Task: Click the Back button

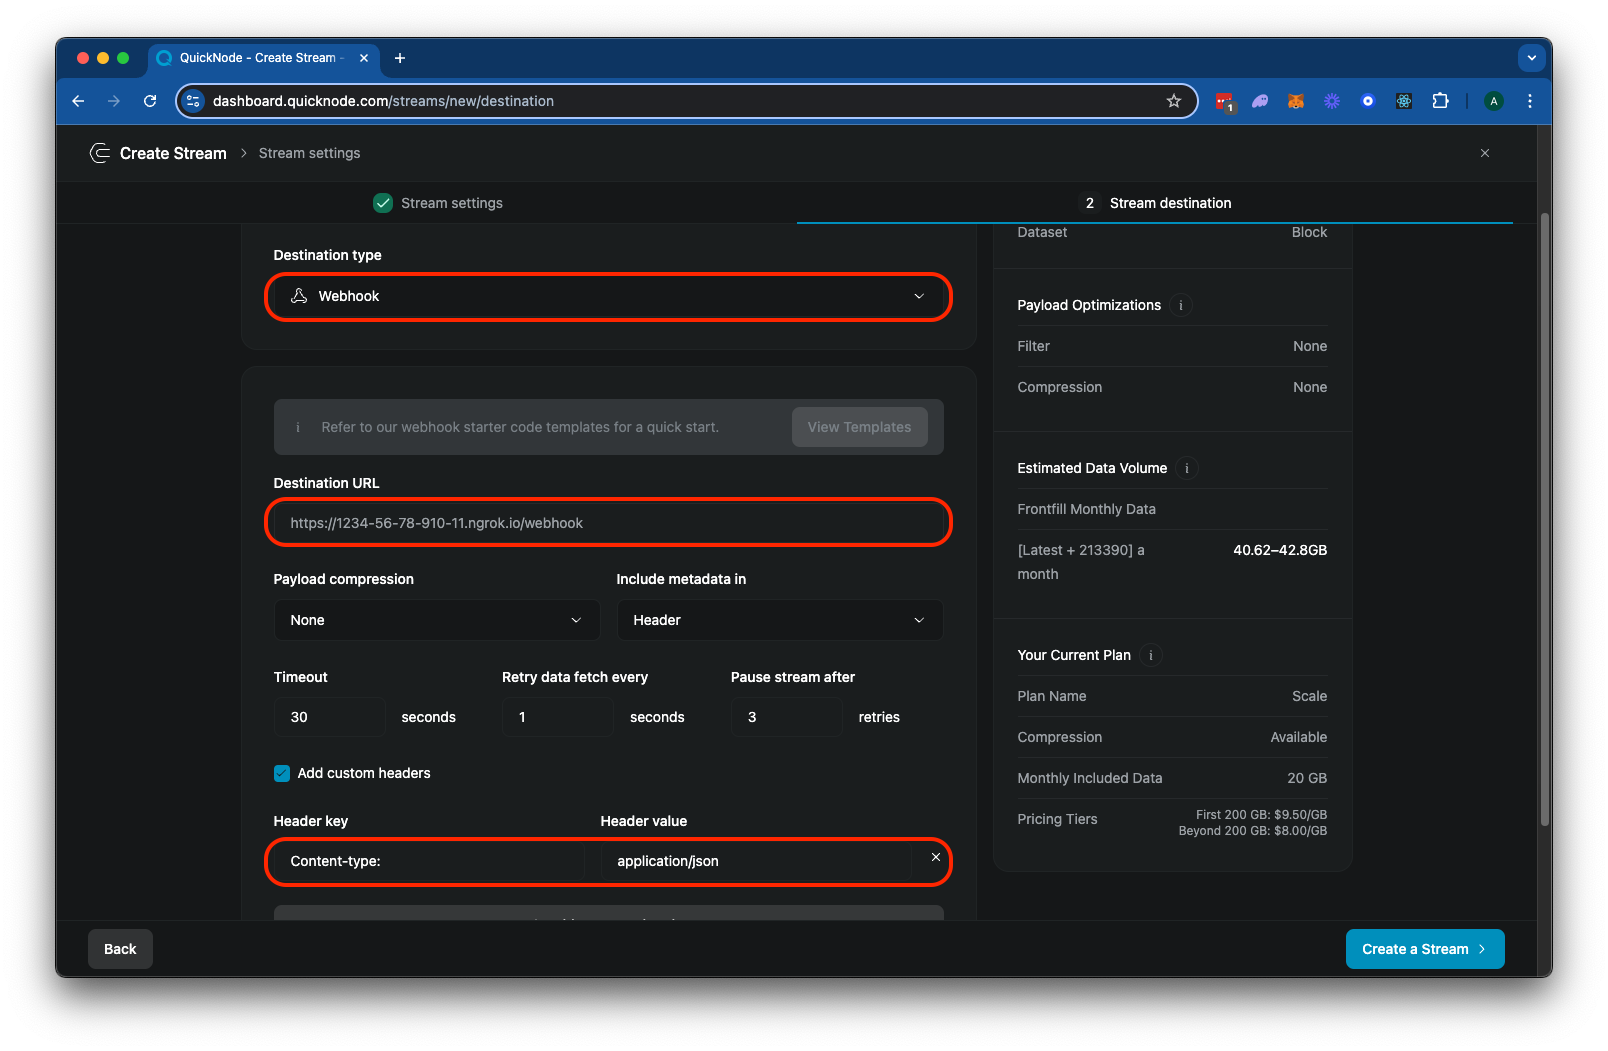Action: pos(120,949)
